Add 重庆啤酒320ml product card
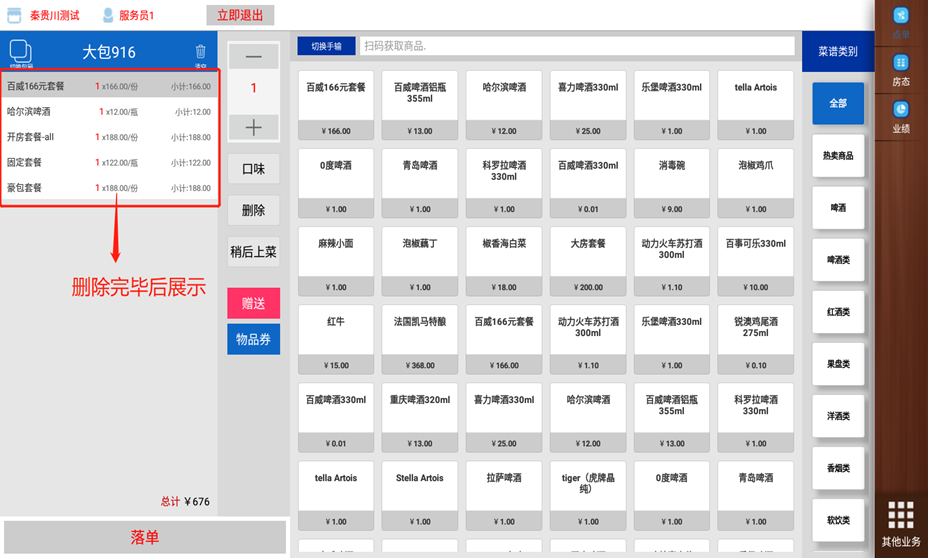 coord(420,418)
